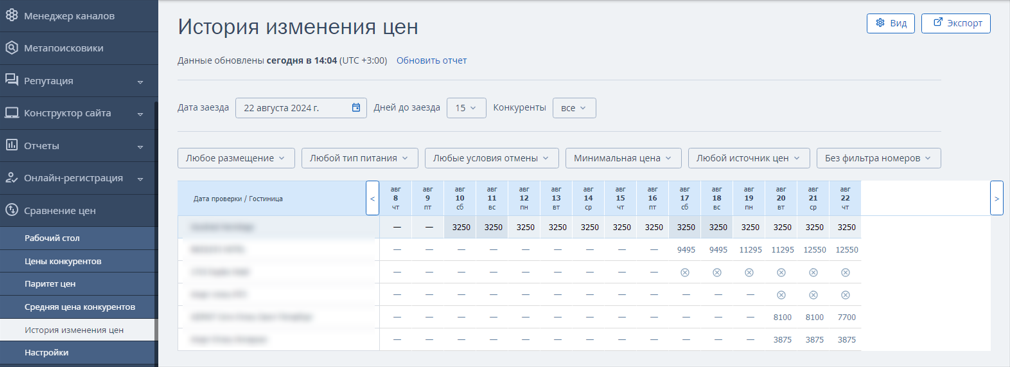
Task: Click the авг 10 сб column header
Action: point(460,198)
